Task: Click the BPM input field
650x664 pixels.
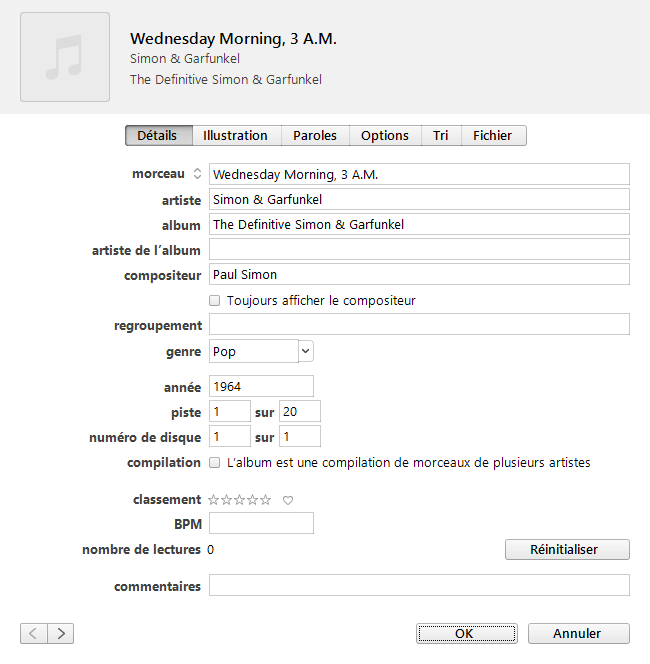Action: pos(261,523)
